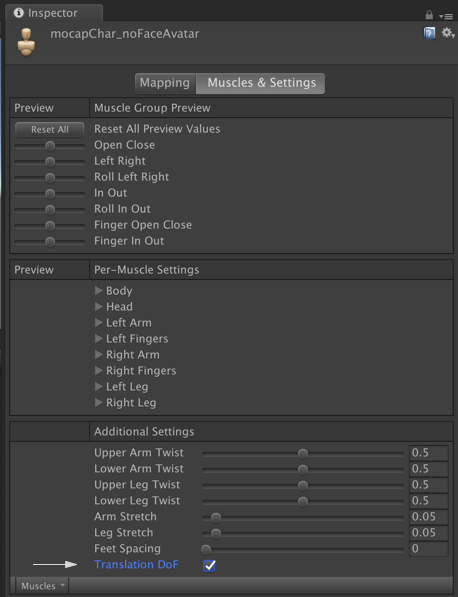Image resolution: width=458 pixels, height=597 pixels.
Task: Toggle the Translation DoF checkbox
Action: pyautogui.click(x=209, y=565)
